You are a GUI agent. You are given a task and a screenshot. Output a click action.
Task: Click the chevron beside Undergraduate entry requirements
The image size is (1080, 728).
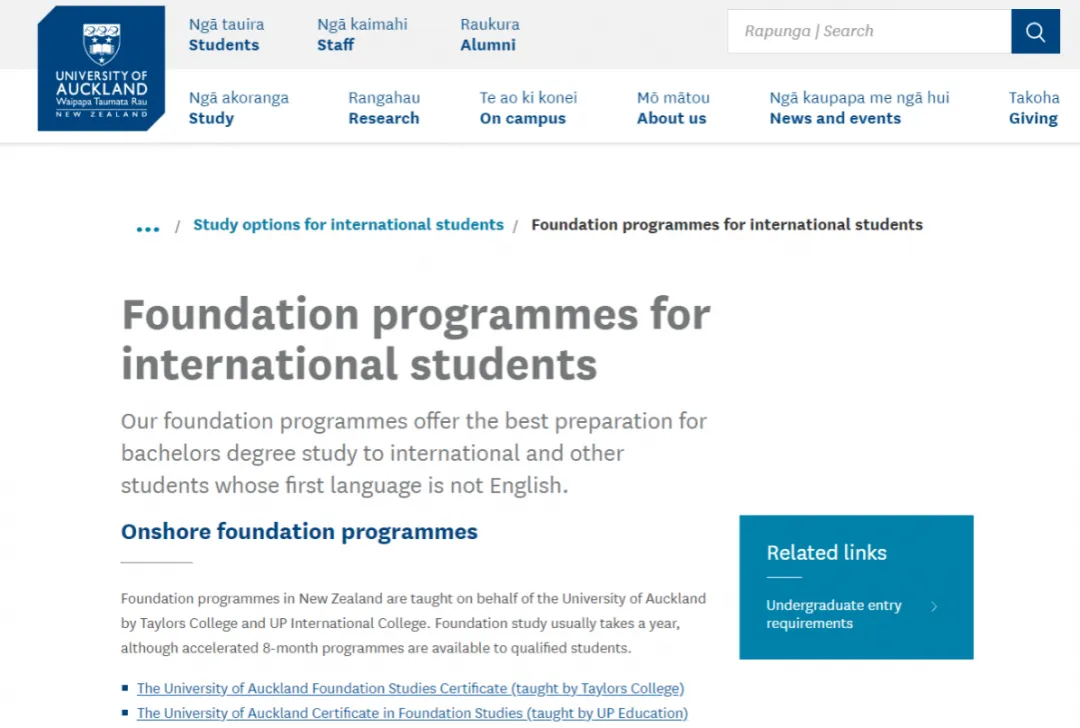[934, 607]
